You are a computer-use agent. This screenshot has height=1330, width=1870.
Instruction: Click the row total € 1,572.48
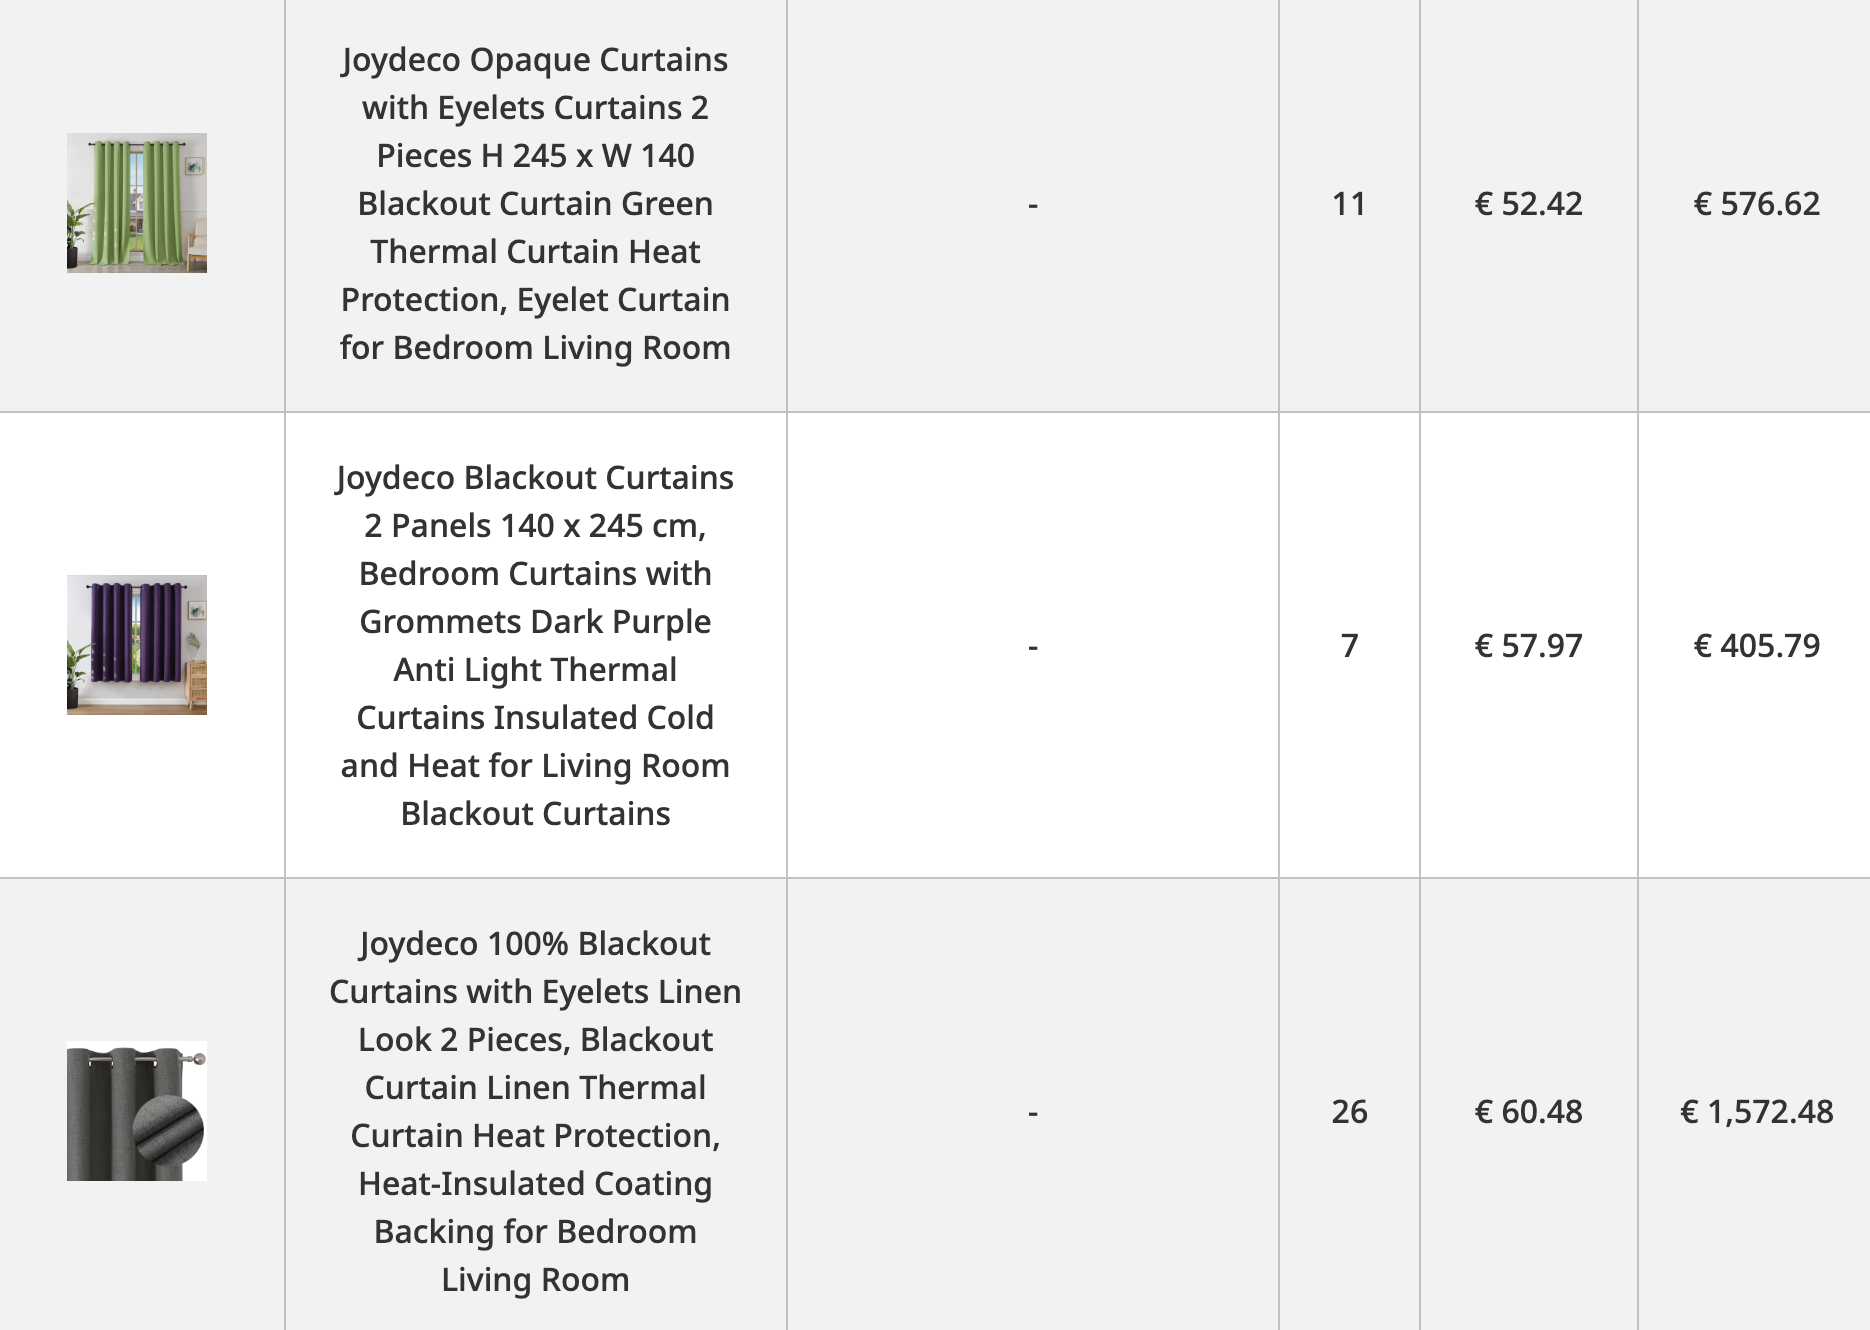click(x=1756, y=1112)
